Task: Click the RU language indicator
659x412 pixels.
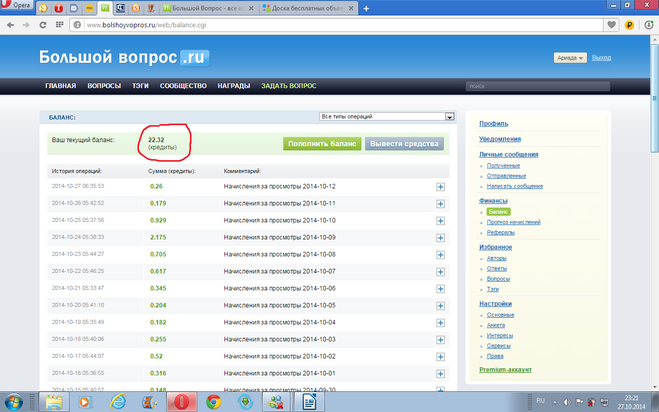Action: [540, 401]
